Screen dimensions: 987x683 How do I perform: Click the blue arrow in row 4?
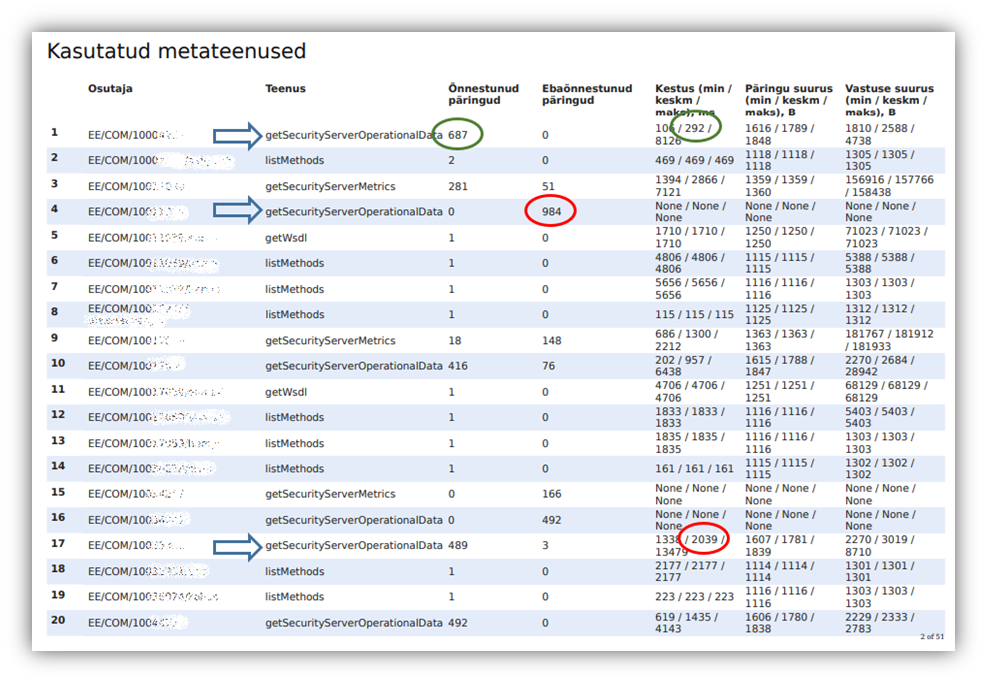tap(237, 211)
